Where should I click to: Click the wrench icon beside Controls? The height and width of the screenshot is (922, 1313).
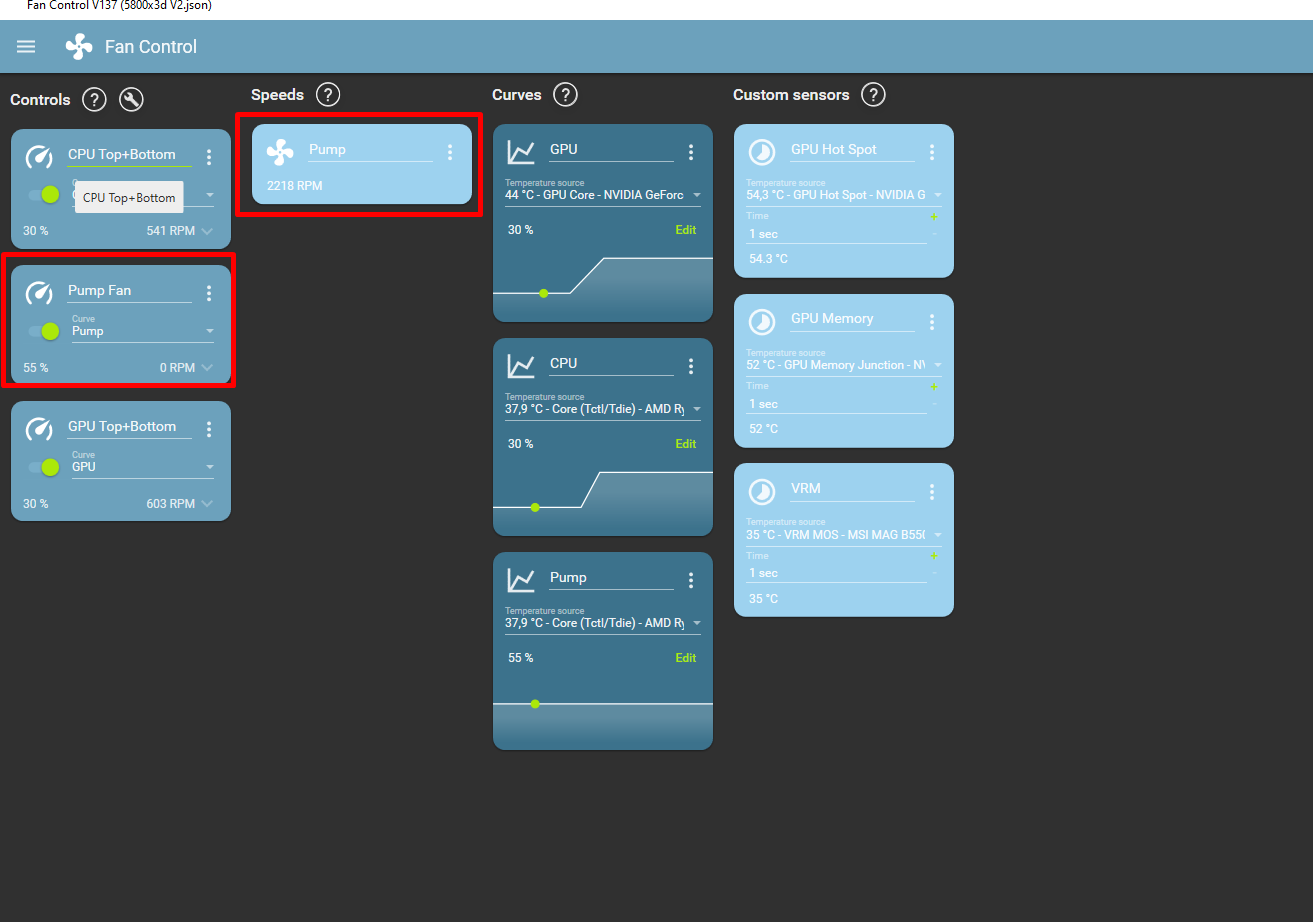131,100
